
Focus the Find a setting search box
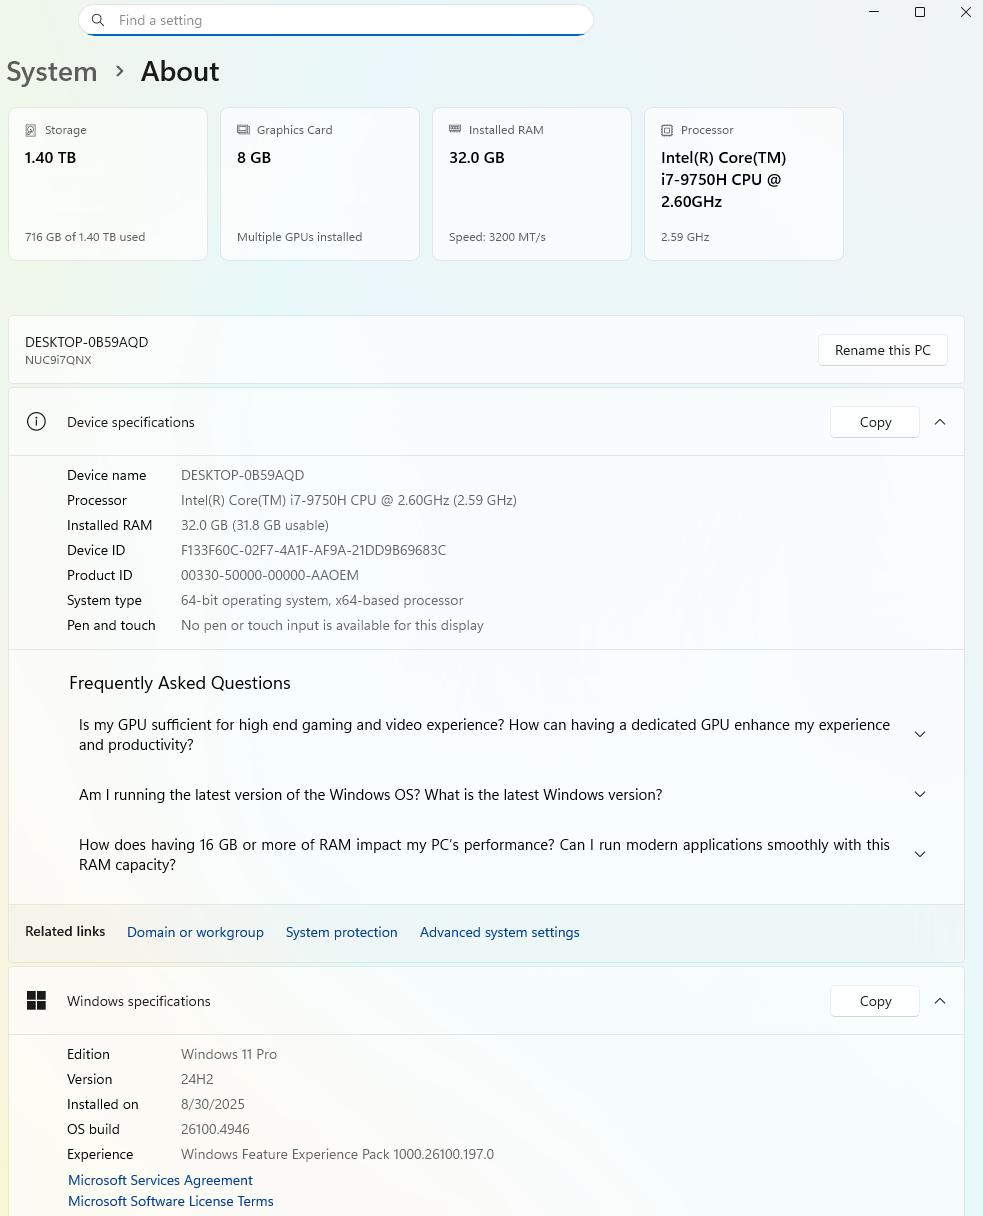pyautogui.click(x=336, y=20)
